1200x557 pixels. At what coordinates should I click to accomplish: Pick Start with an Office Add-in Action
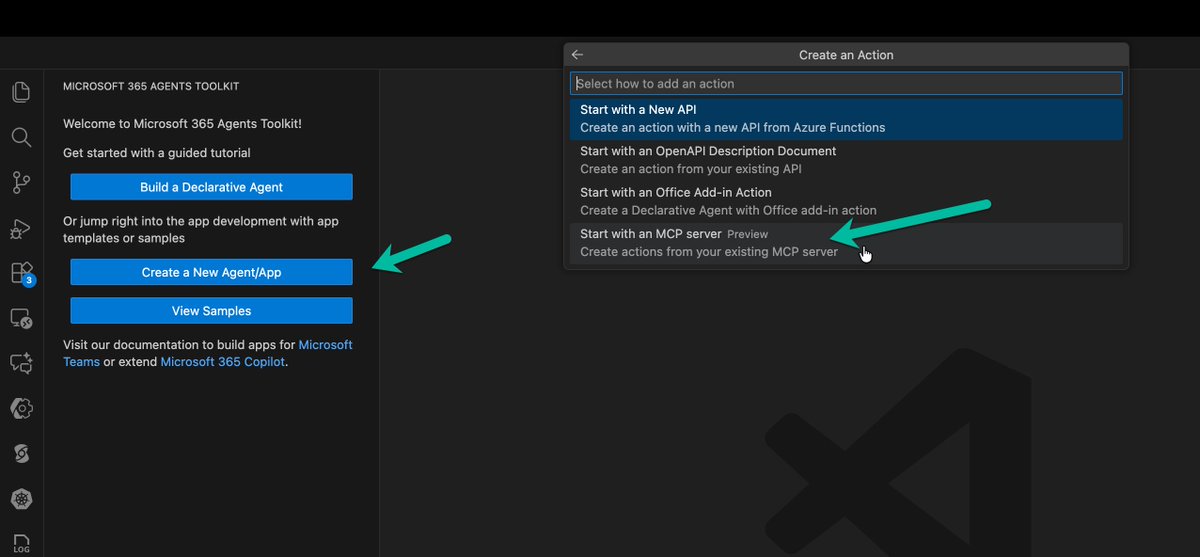pos(846,201)
